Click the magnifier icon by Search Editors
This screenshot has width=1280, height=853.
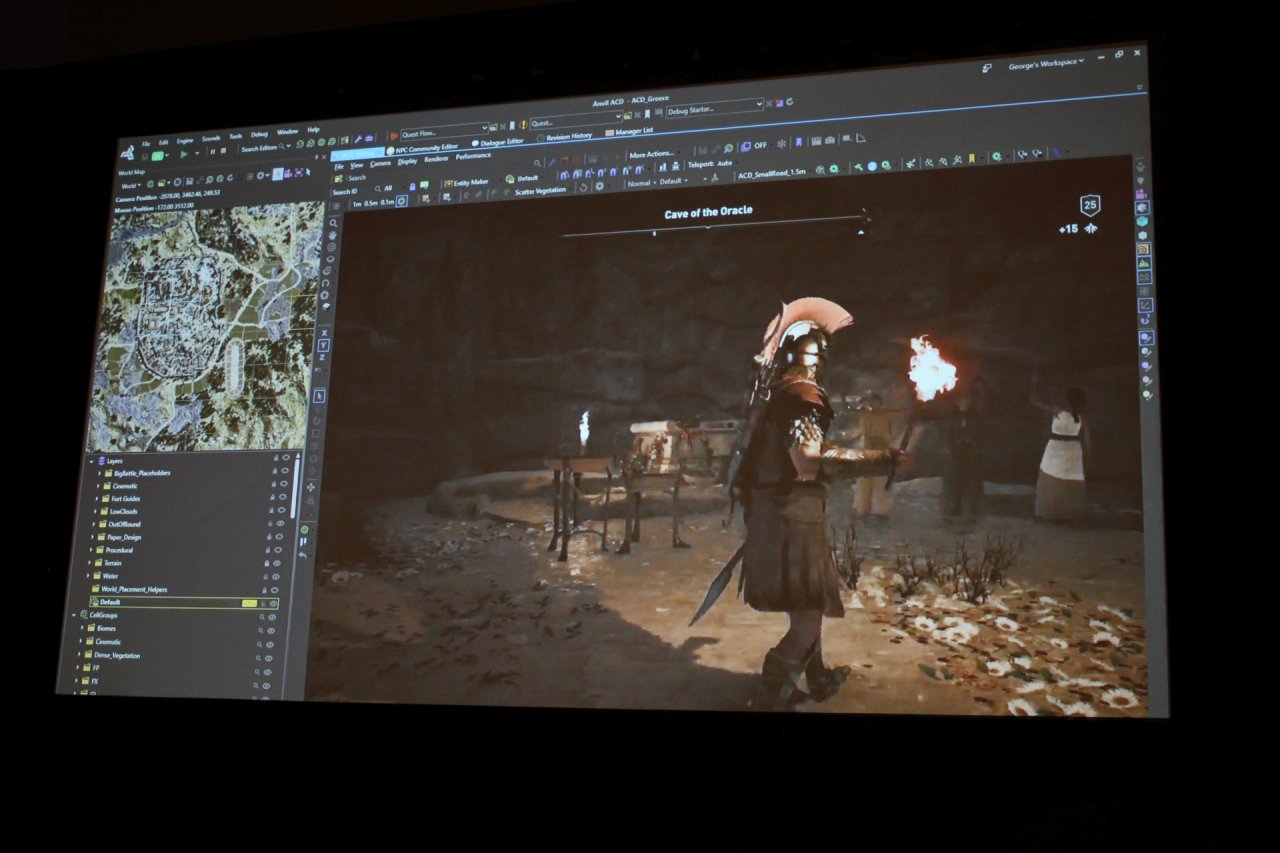point(281,146)
